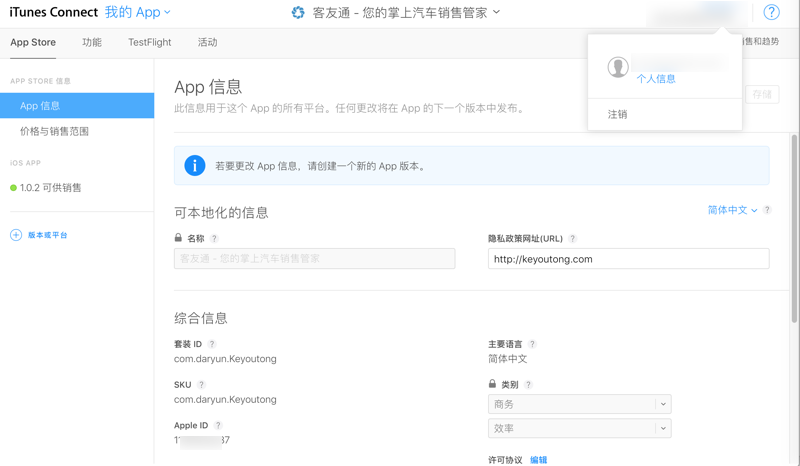
Task: Click the plus icon beside 版本或平台
Action: click(x=16, y=235)
